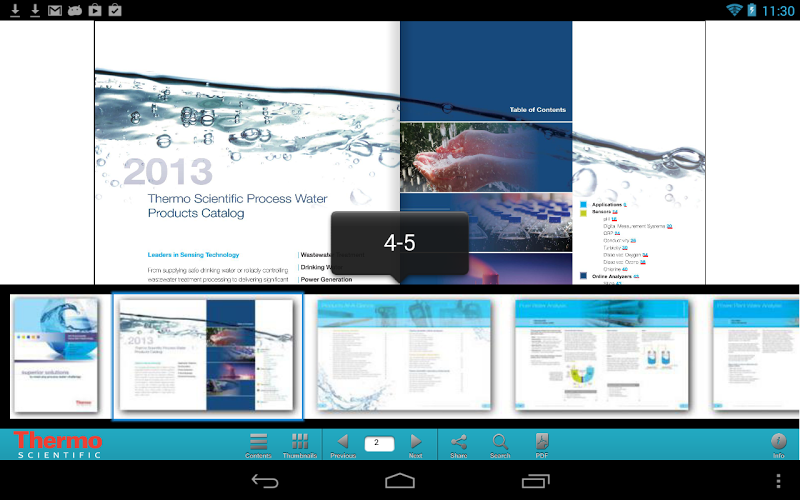The width and height of the screenshot is (800, 500).
Task: Tap the Thermo Scientific logo
Action: 58,444
